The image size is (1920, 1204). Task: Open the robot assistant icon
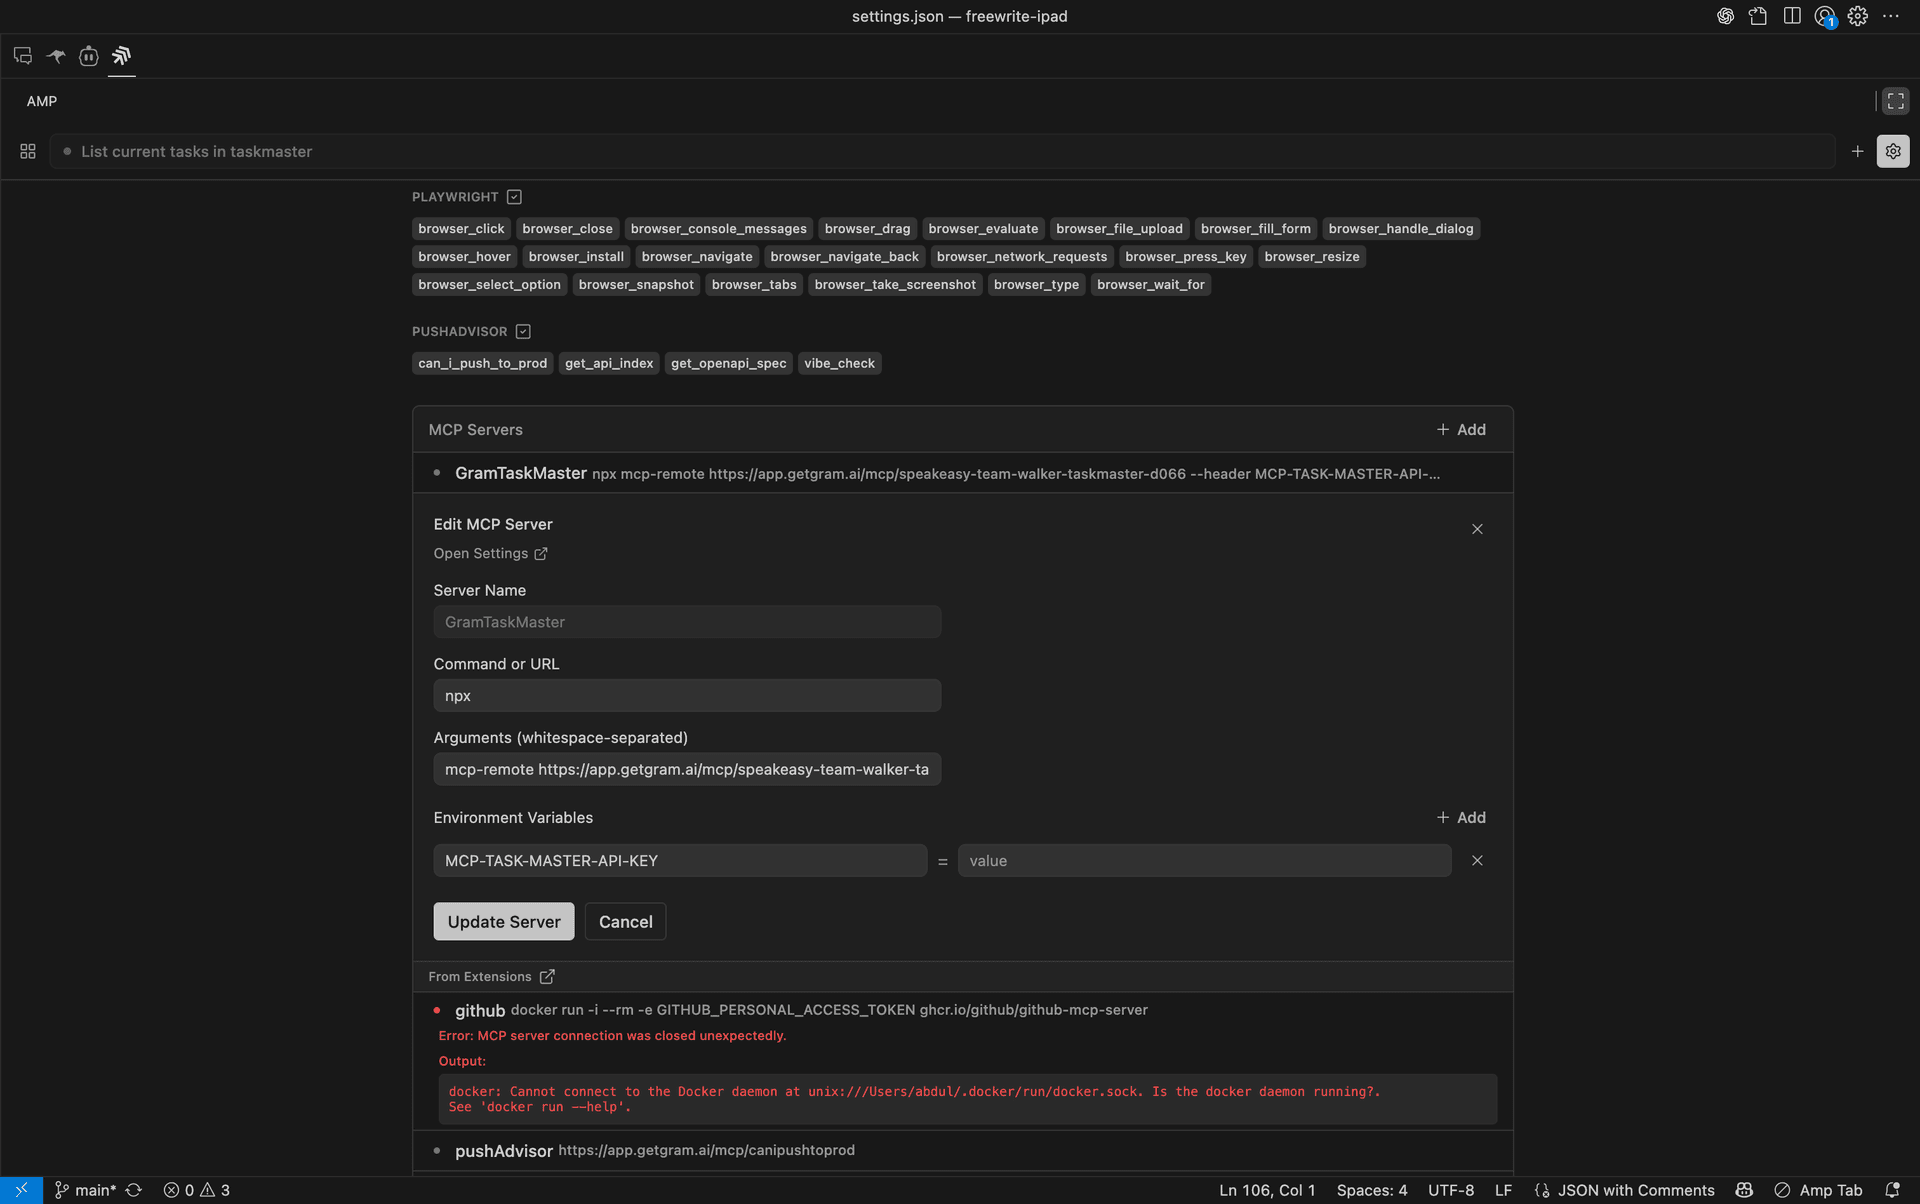[x=88, y=56]
